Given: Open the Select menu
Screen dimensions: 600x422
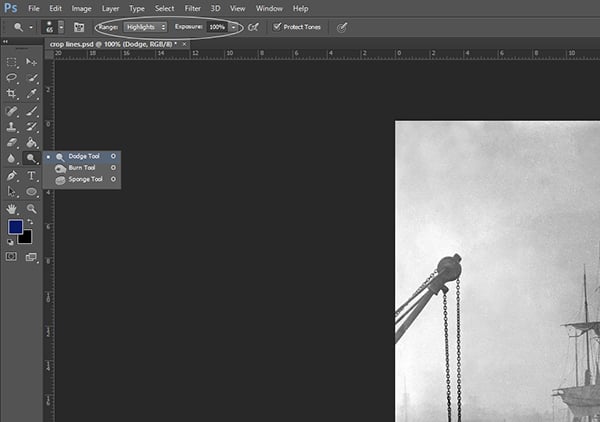Looking at the screenshot, I should (x=165, y=8).
